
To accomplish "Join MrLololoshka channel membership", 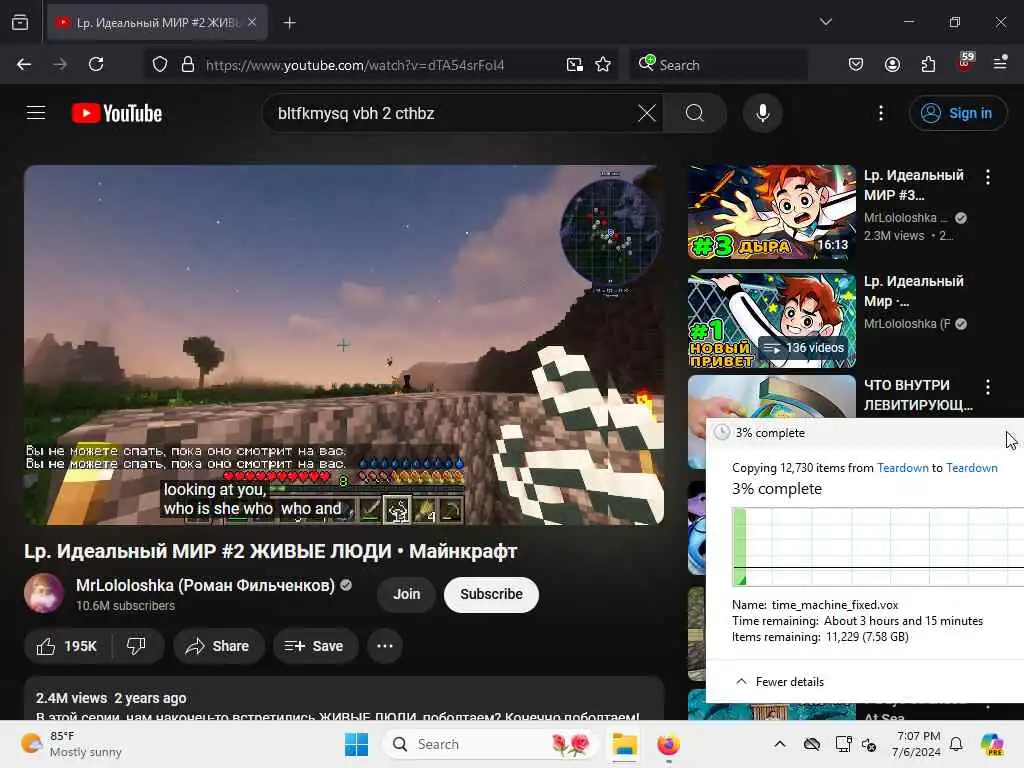I will click(x=406, y=594).
